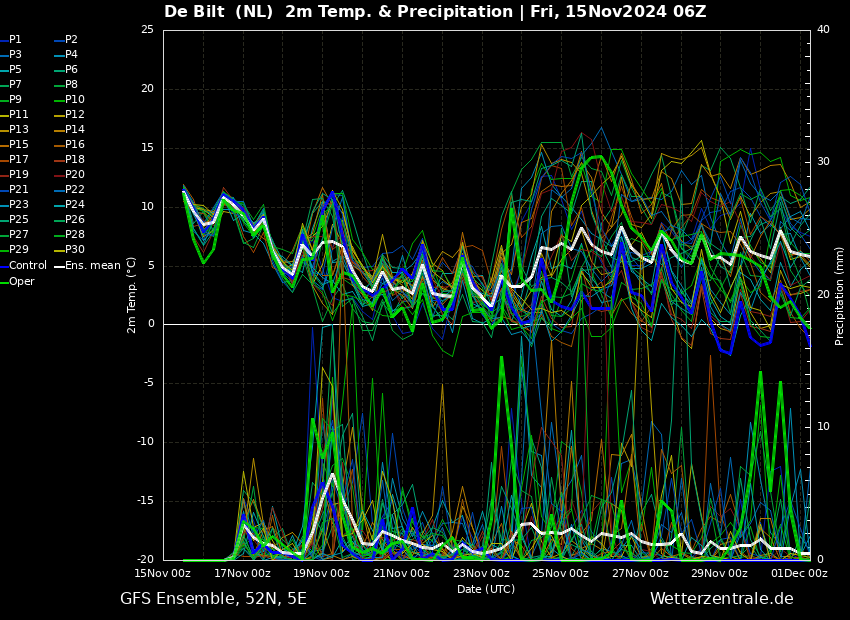The width and height of the screenshot is (850, 620).
Task: Click the Precipitation (mm) axis label
Action: 840,295
